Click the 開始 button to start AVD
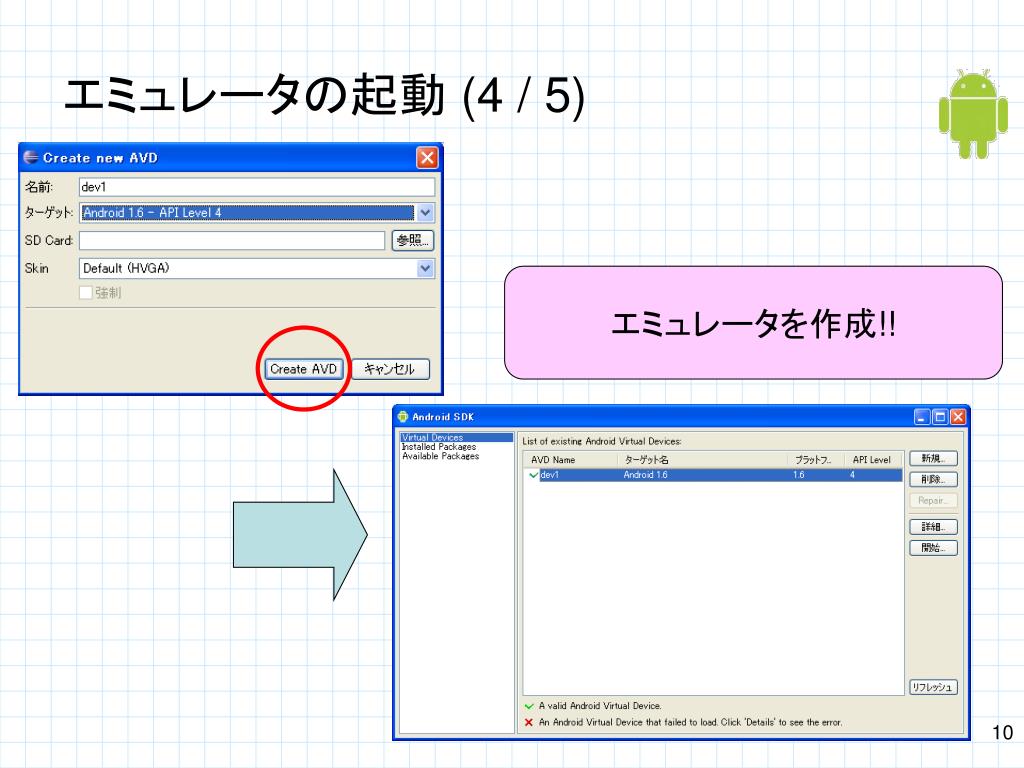Screen dimensions: 1024x768 [933, 548]
